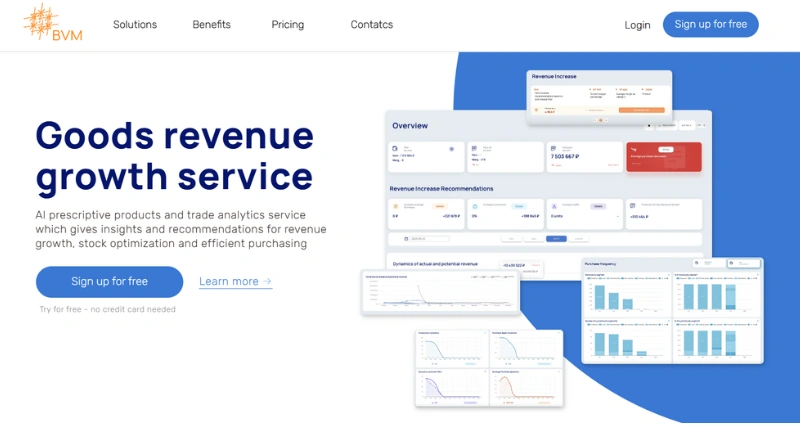Click the orange button in the Revenue Increase card
This screenshot has height=427, width=800.
[641, 111]
